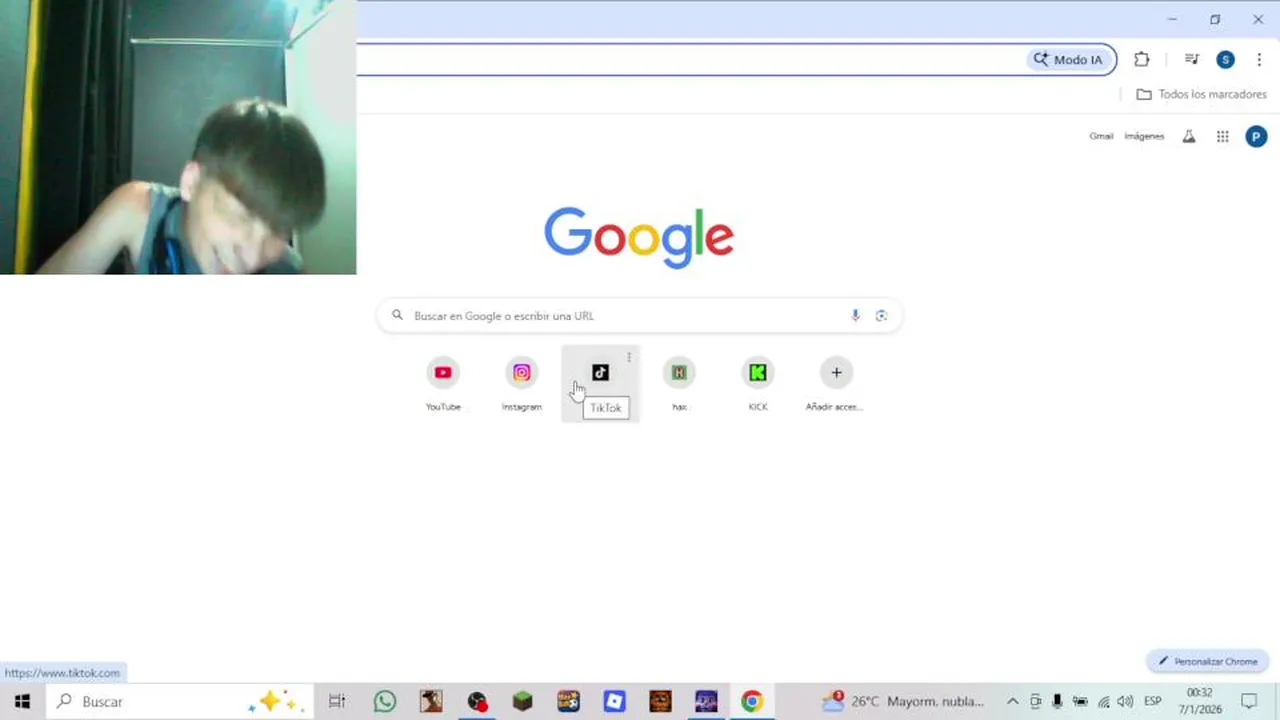Restore down the Chrome window
The height and width of the screenshot is (720, 1280).
click(x=1215, y=19)
